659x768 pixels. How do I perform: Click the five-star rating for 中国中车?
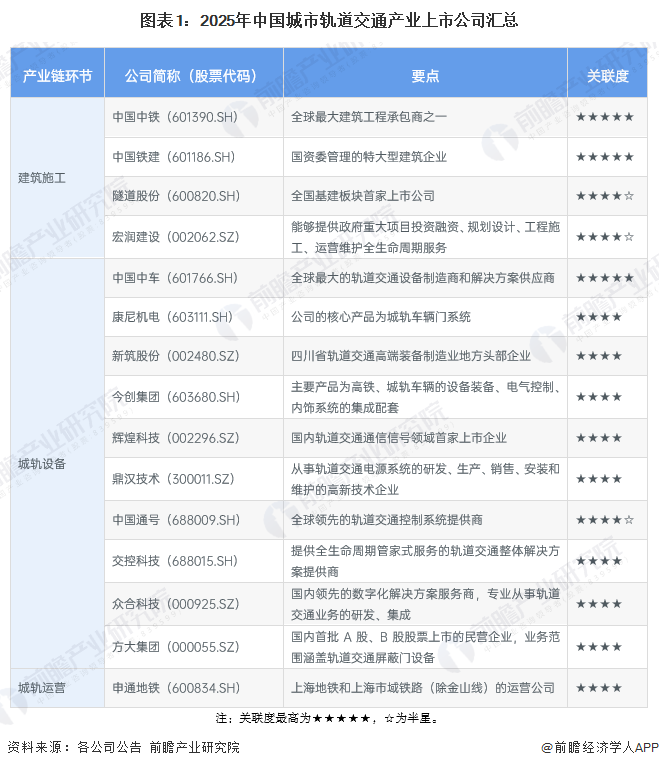(604, 277)
